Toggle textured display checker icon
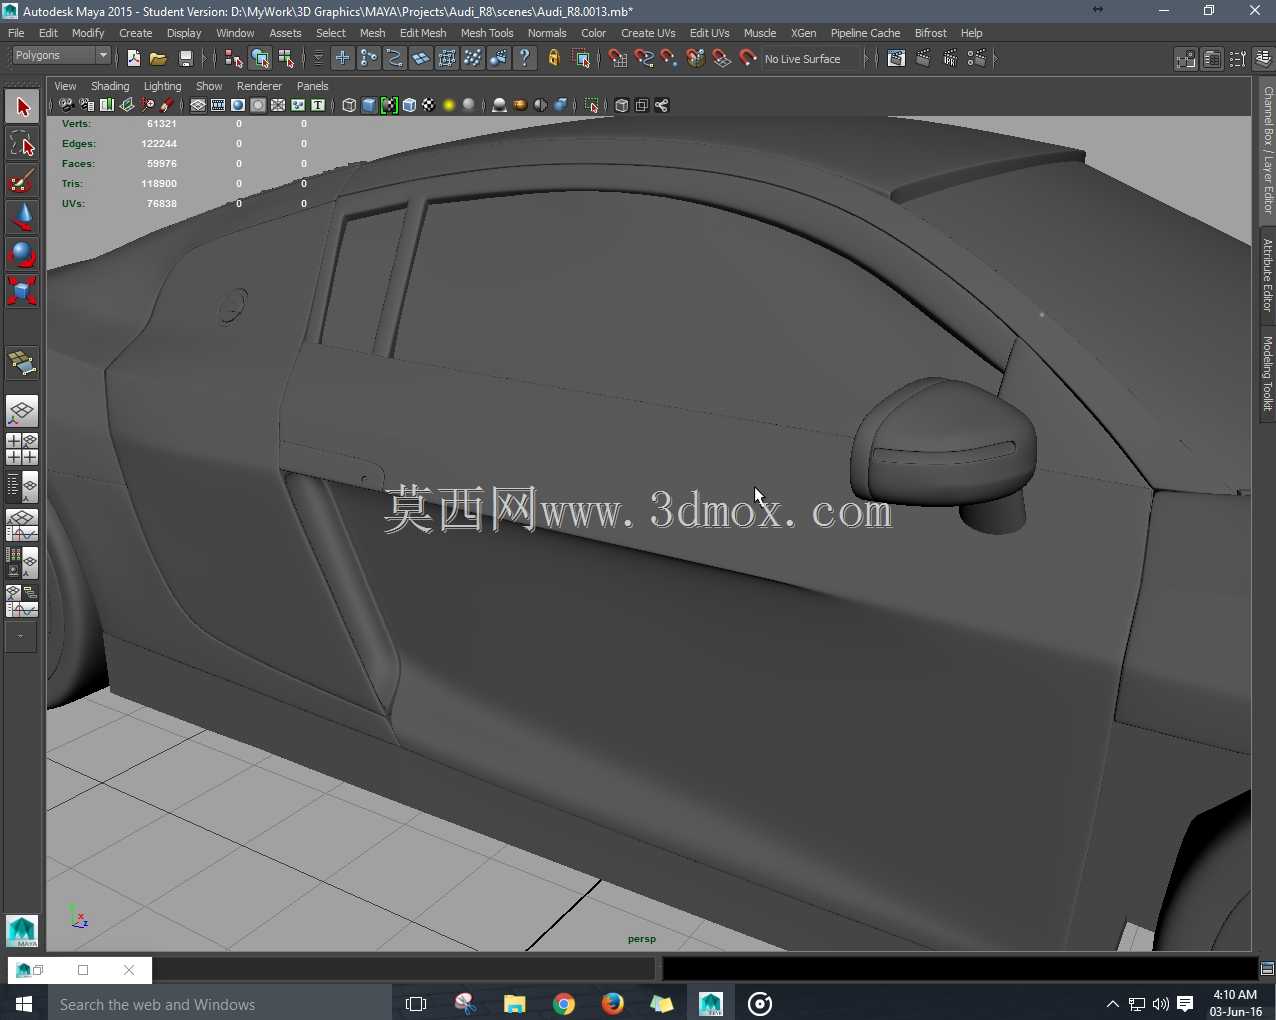This screenshot has height=1020, width=1276. [429, 105]
